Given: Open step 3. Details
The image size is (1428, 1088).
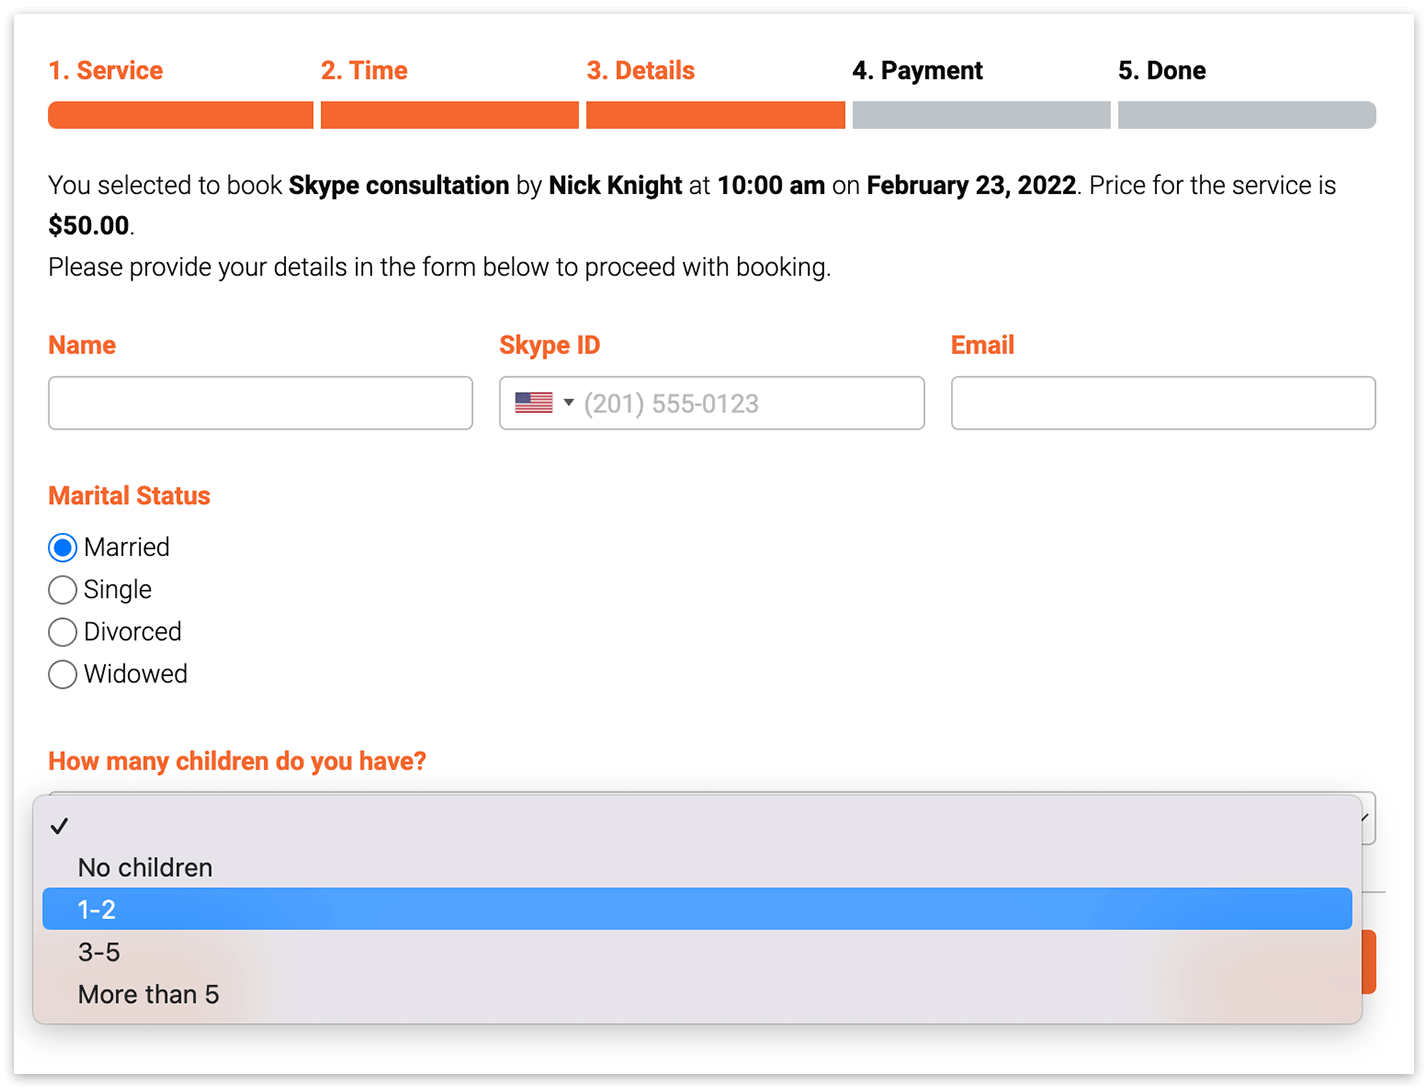Looking at the screenshot, I should coord(640,70).
